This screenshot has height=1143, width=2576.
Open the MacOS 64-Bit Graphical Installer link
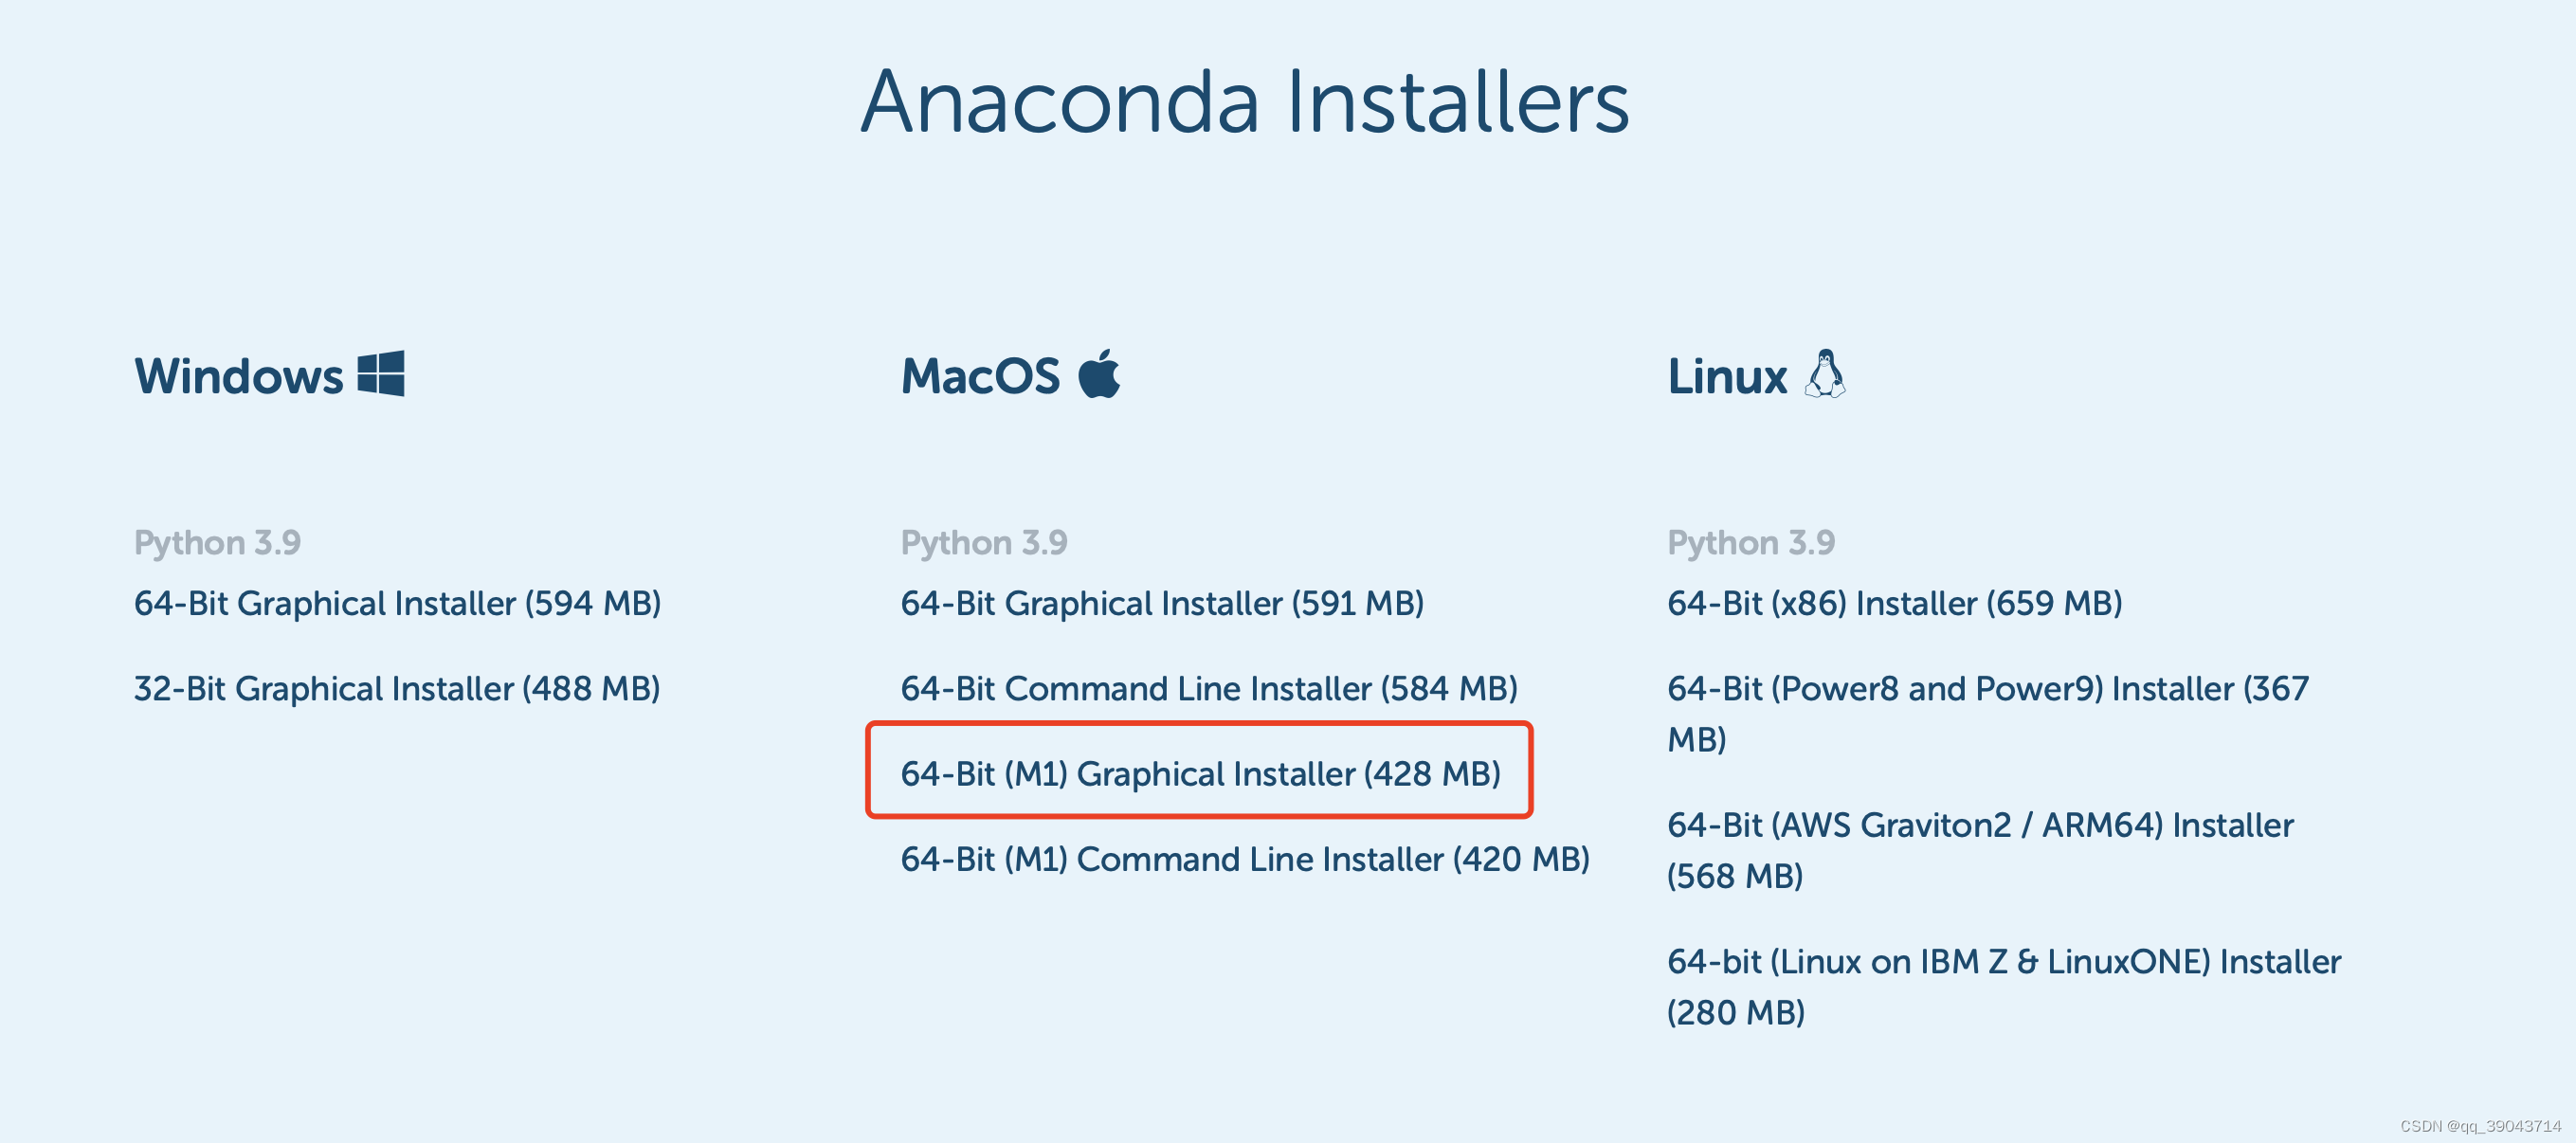[x=1163, y=602]
